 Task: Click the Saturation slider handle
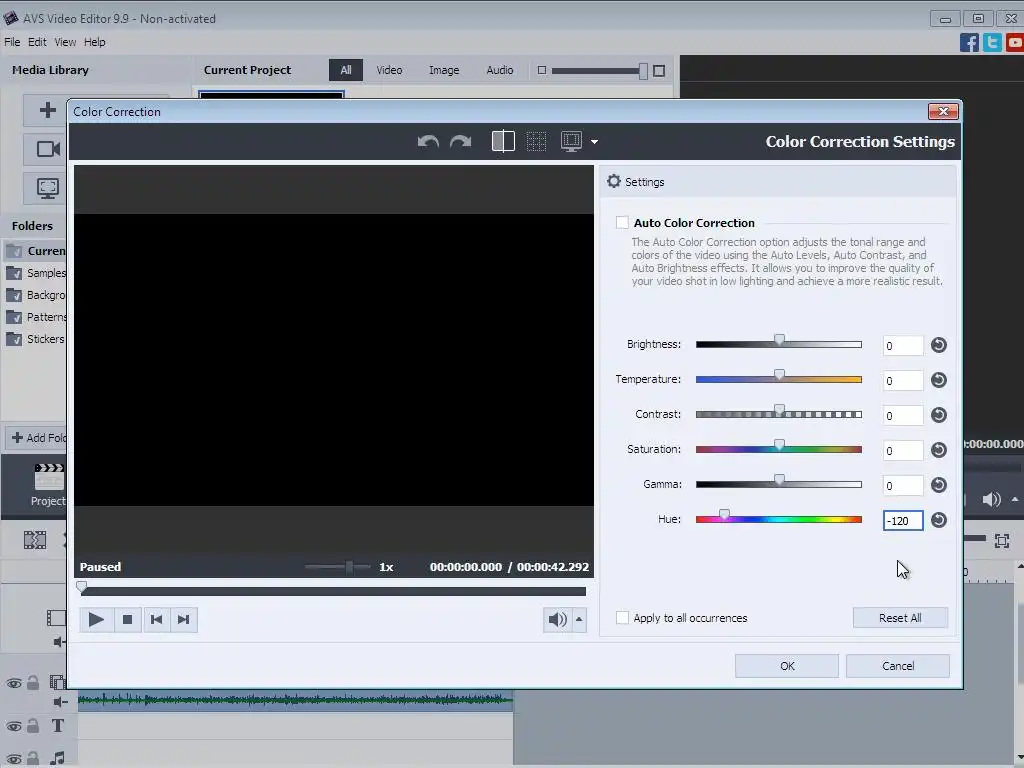click(x=779, y=445)
